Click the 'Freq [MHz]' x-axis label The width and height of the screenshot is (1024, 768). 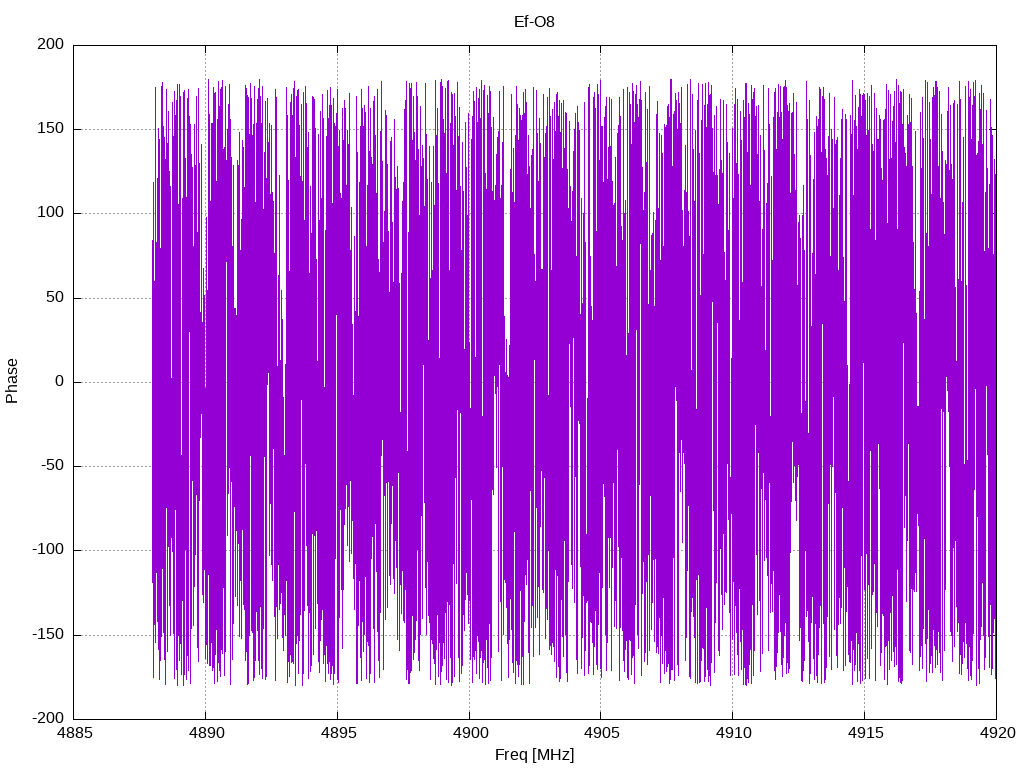[534, 755]
